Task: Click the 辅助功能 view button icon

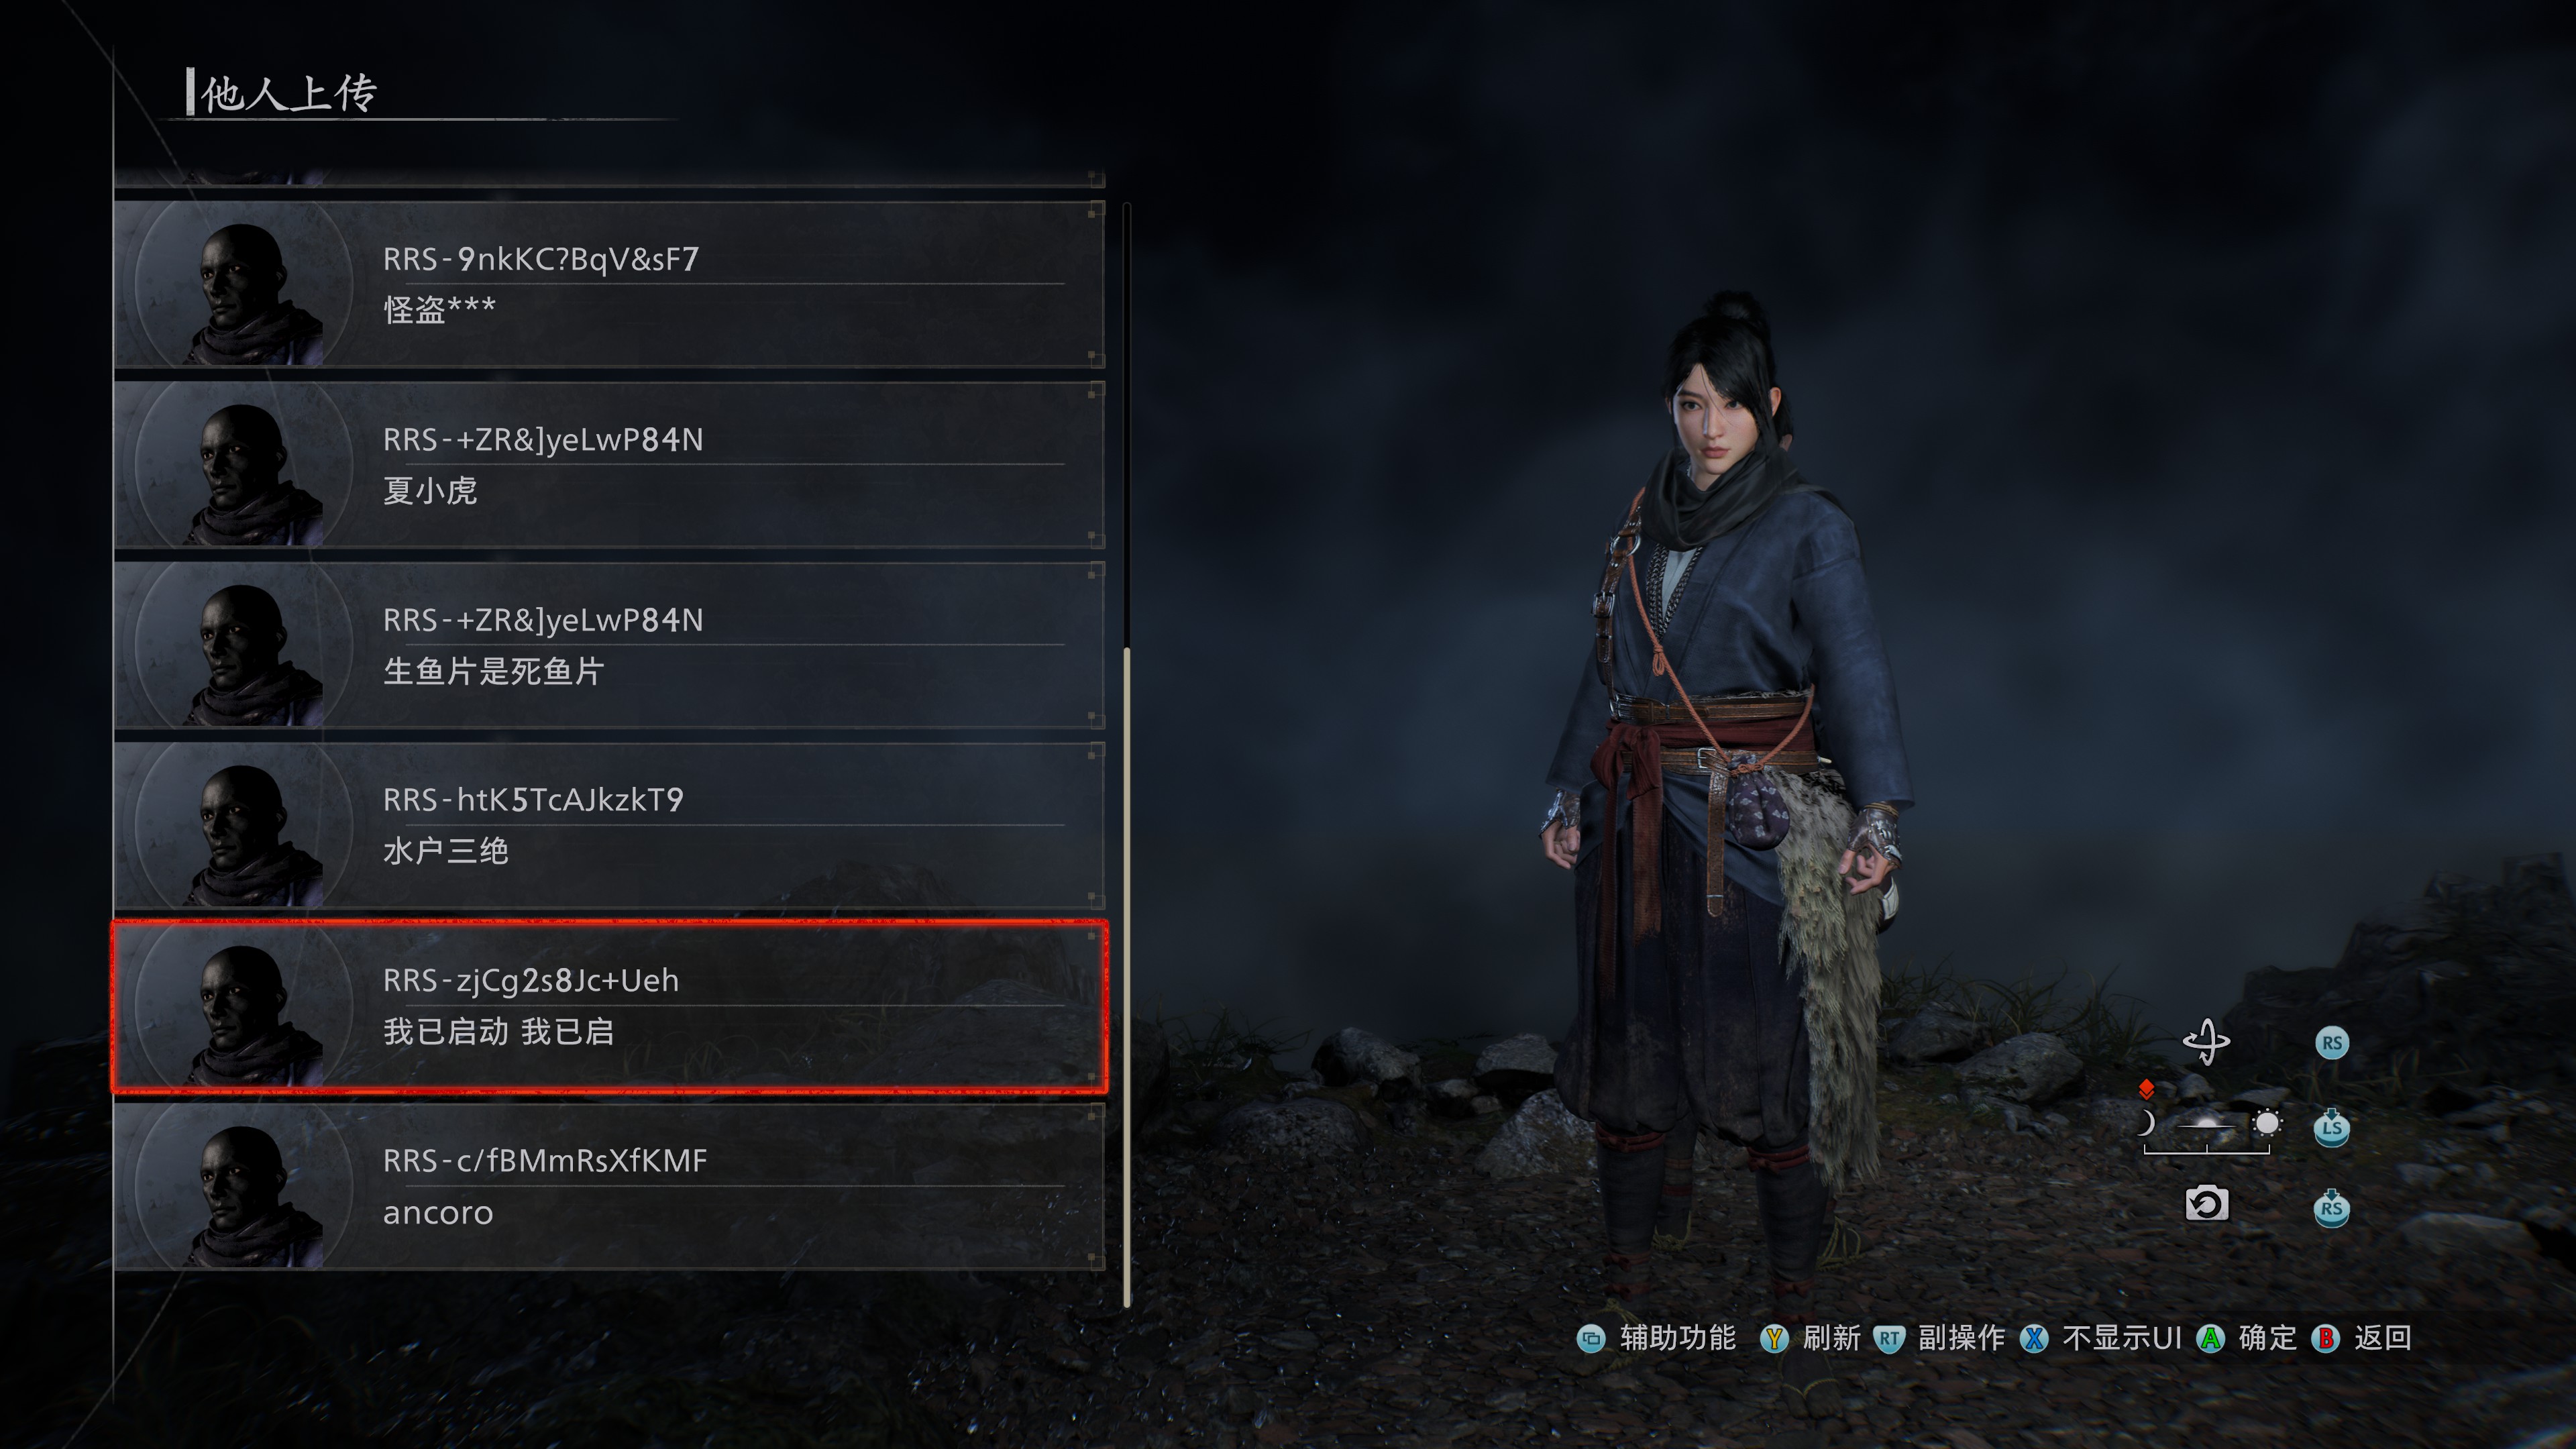Action: click(1591, 1338)
